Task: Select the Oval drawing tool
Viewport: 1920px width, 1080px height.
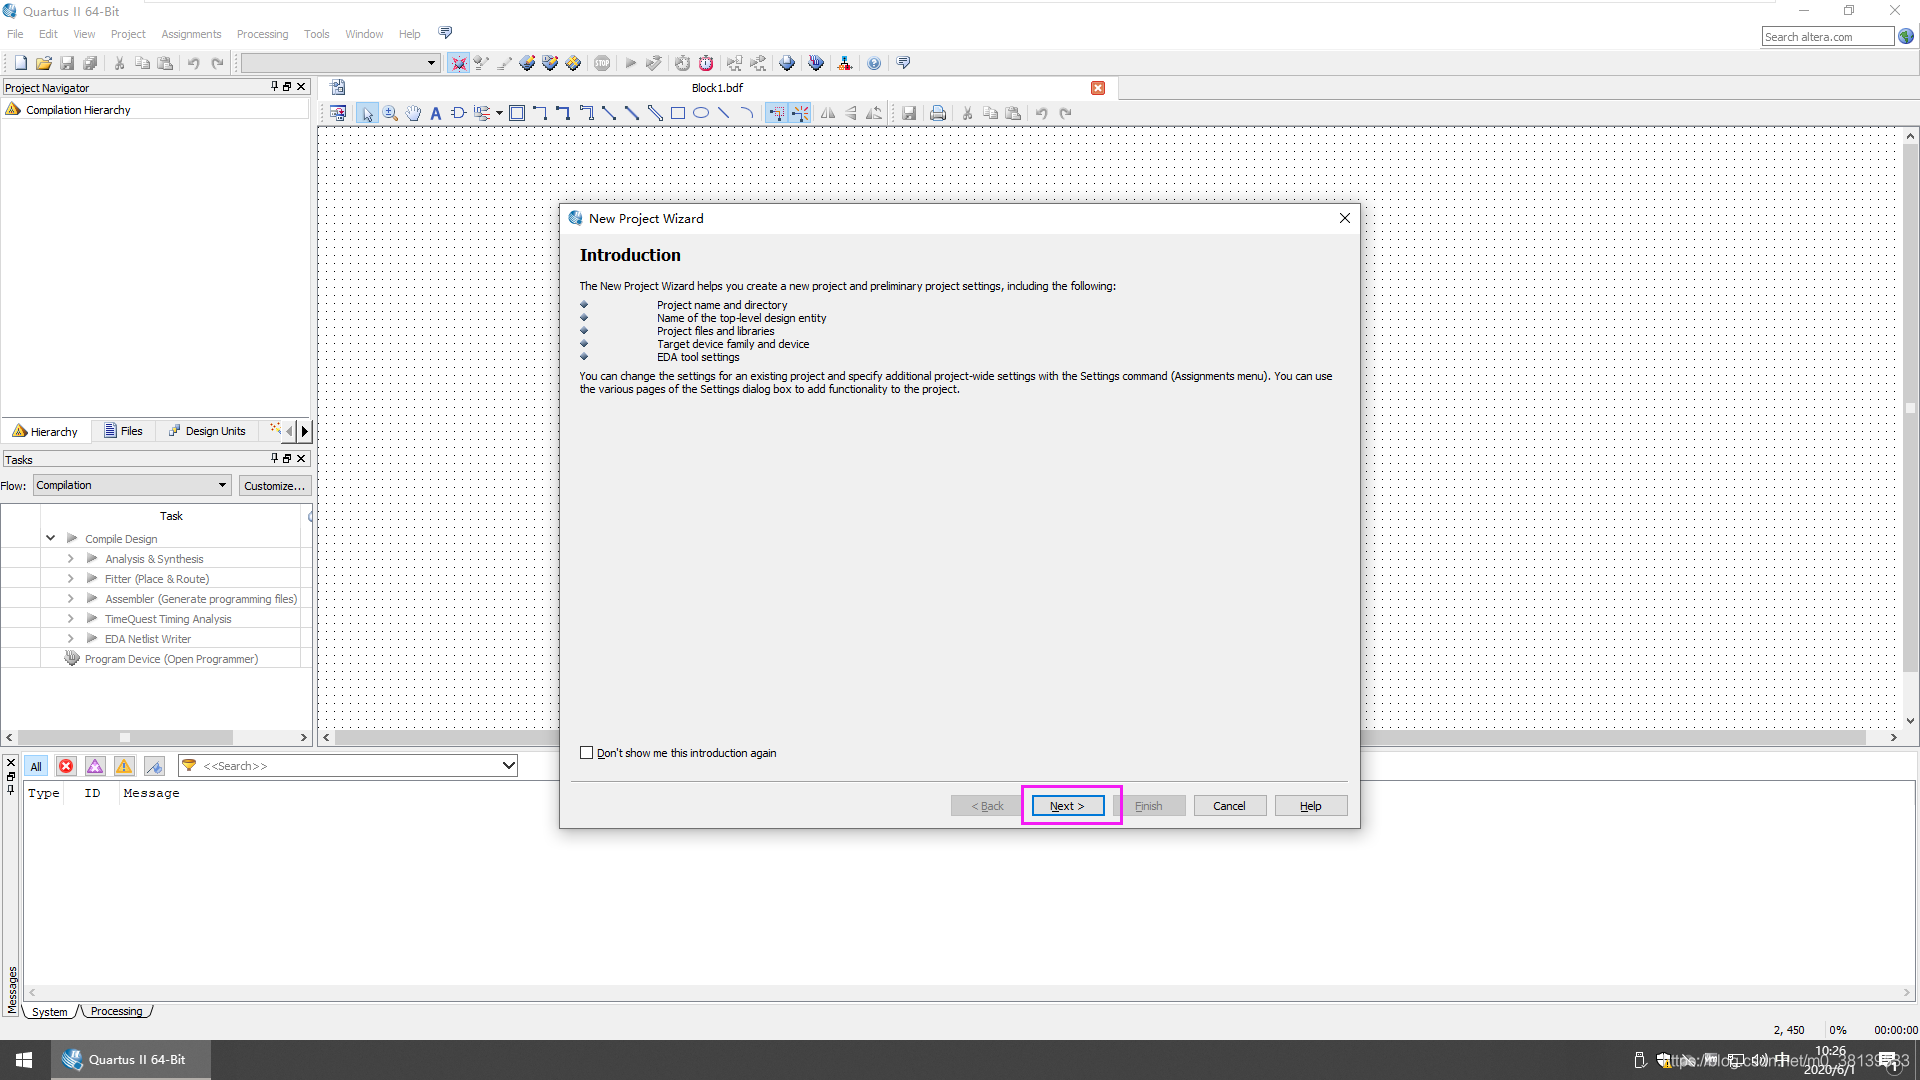Action: tap(701, 114)
